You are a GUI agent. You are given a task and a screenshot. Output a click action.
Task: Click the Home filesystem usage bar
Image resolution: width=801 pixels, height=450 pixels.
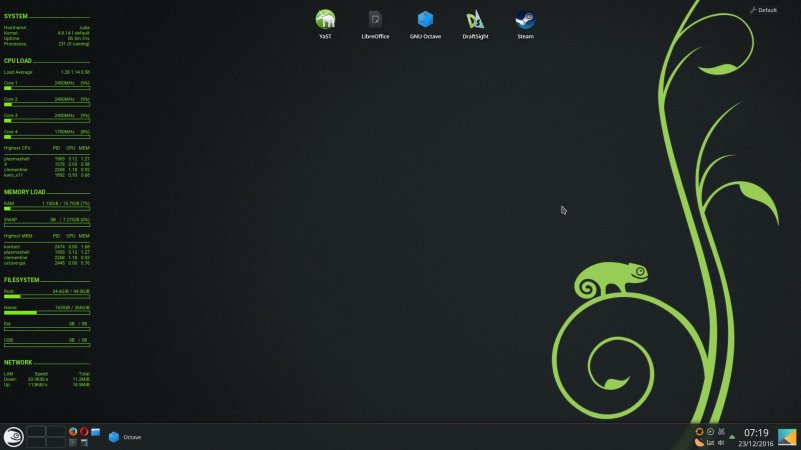click(x=47, y=313)
